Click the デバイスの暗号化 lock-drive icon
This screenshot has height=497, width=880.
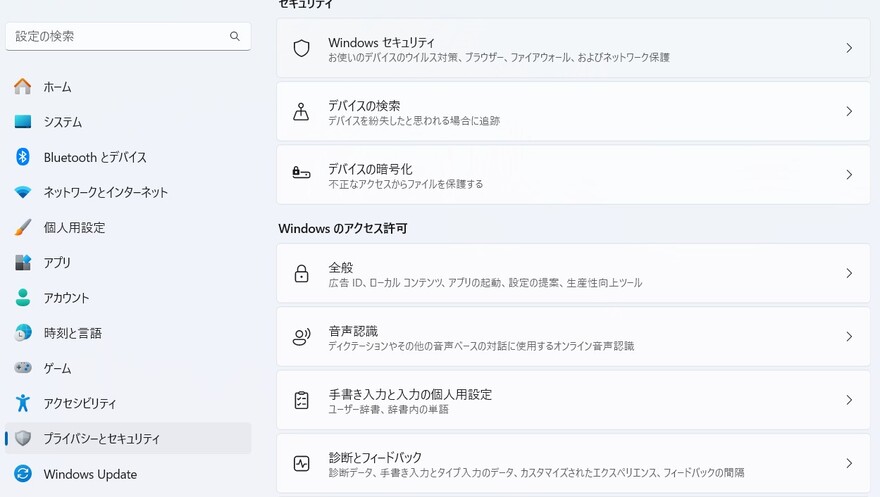coord(301,173)
